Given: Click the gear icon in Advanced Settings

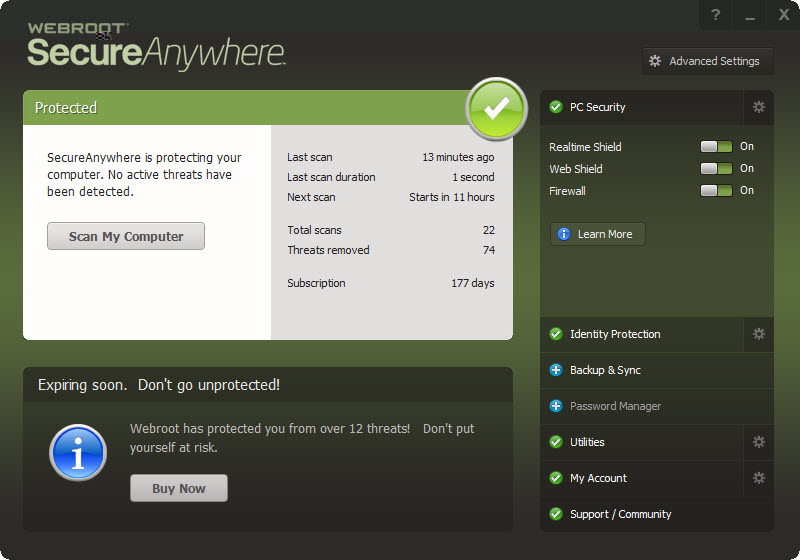Looking at the screenshot, I should [x=655, y=61].
